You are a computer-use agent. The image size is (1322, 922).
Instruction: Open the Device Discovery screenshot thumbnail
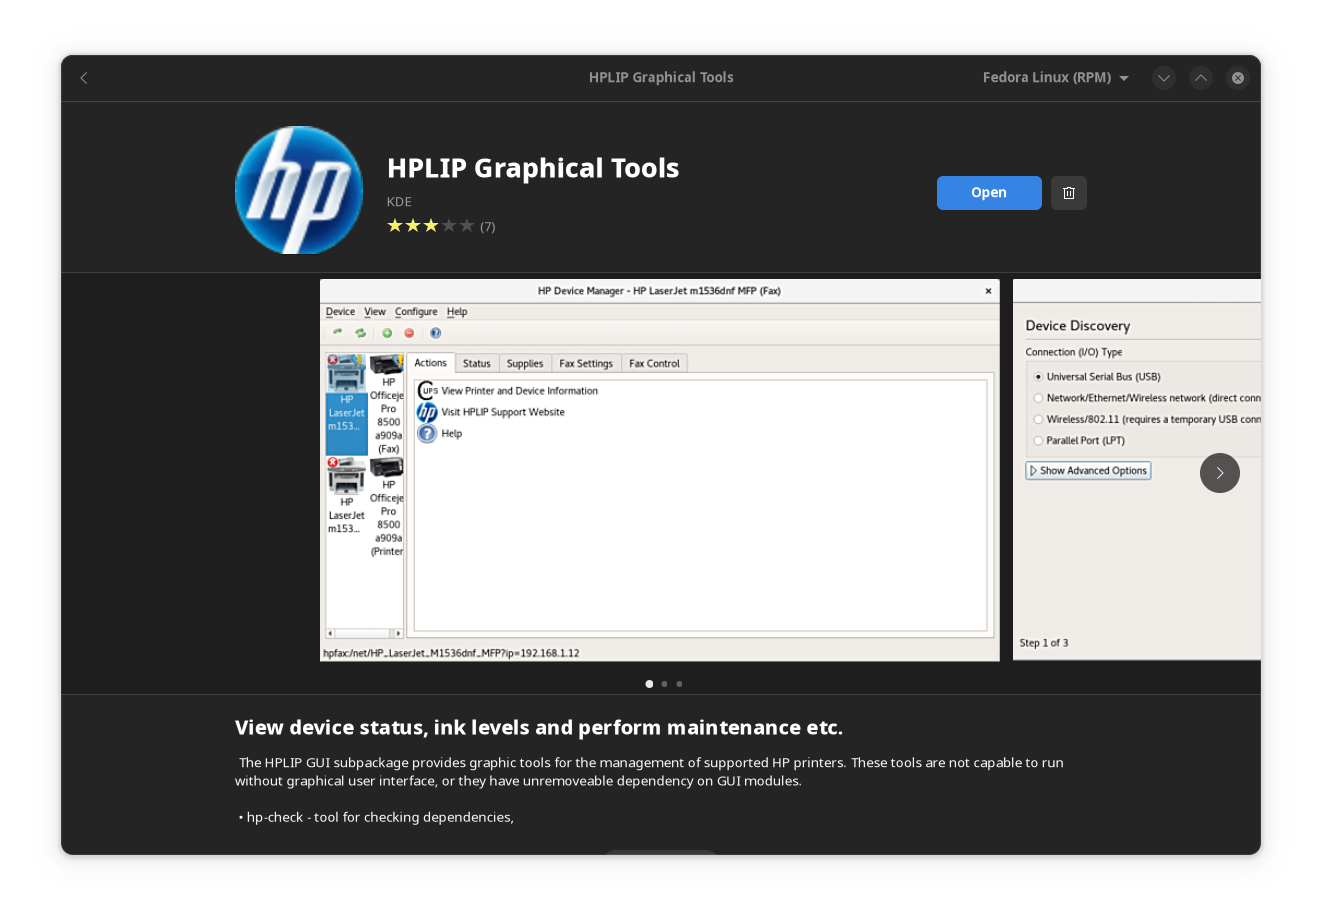[x=1137, y=470]
